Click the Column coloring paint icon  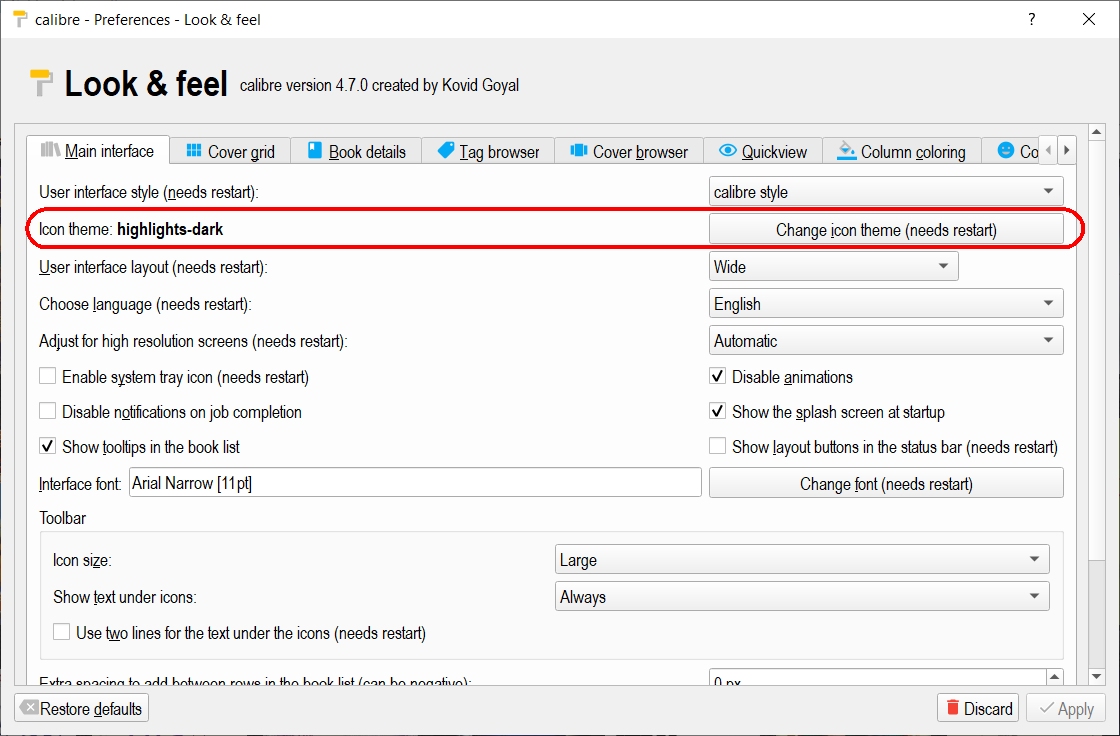(847, 151)
